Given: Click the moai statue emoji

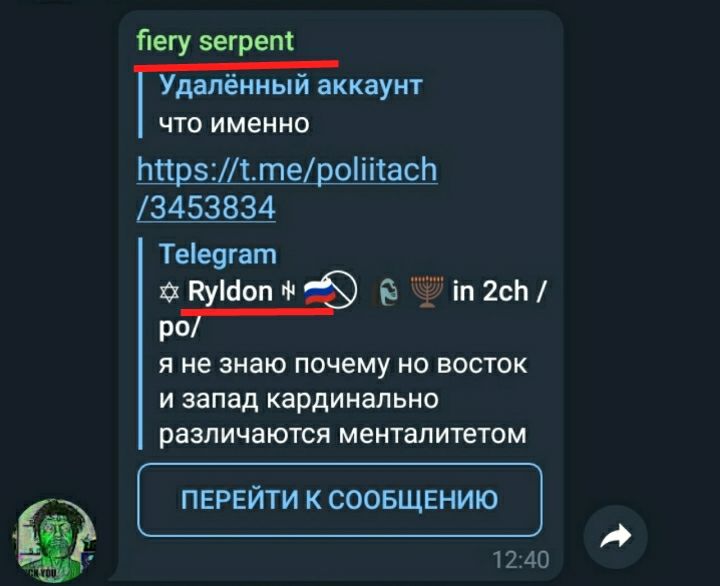Looking at the screenshot, I should (x=388, y=292).
